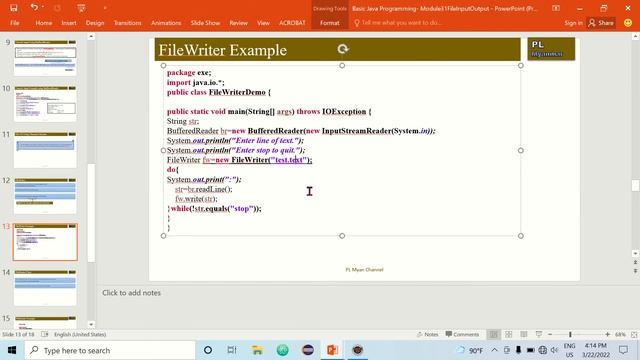The image size is (640, 360).
Task: Zoom out with the minus button
Action: (550, 334)
